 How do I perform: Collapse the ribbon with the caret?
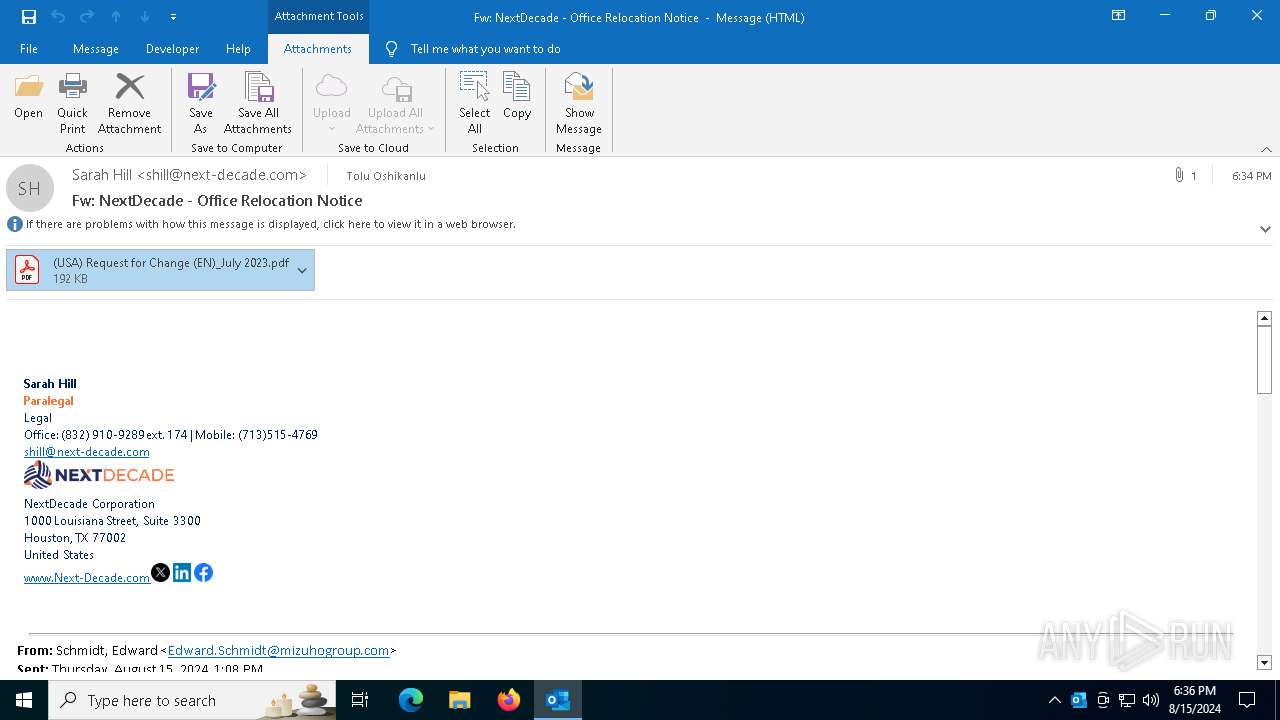pyautogui.click(x=1266, y=149)
